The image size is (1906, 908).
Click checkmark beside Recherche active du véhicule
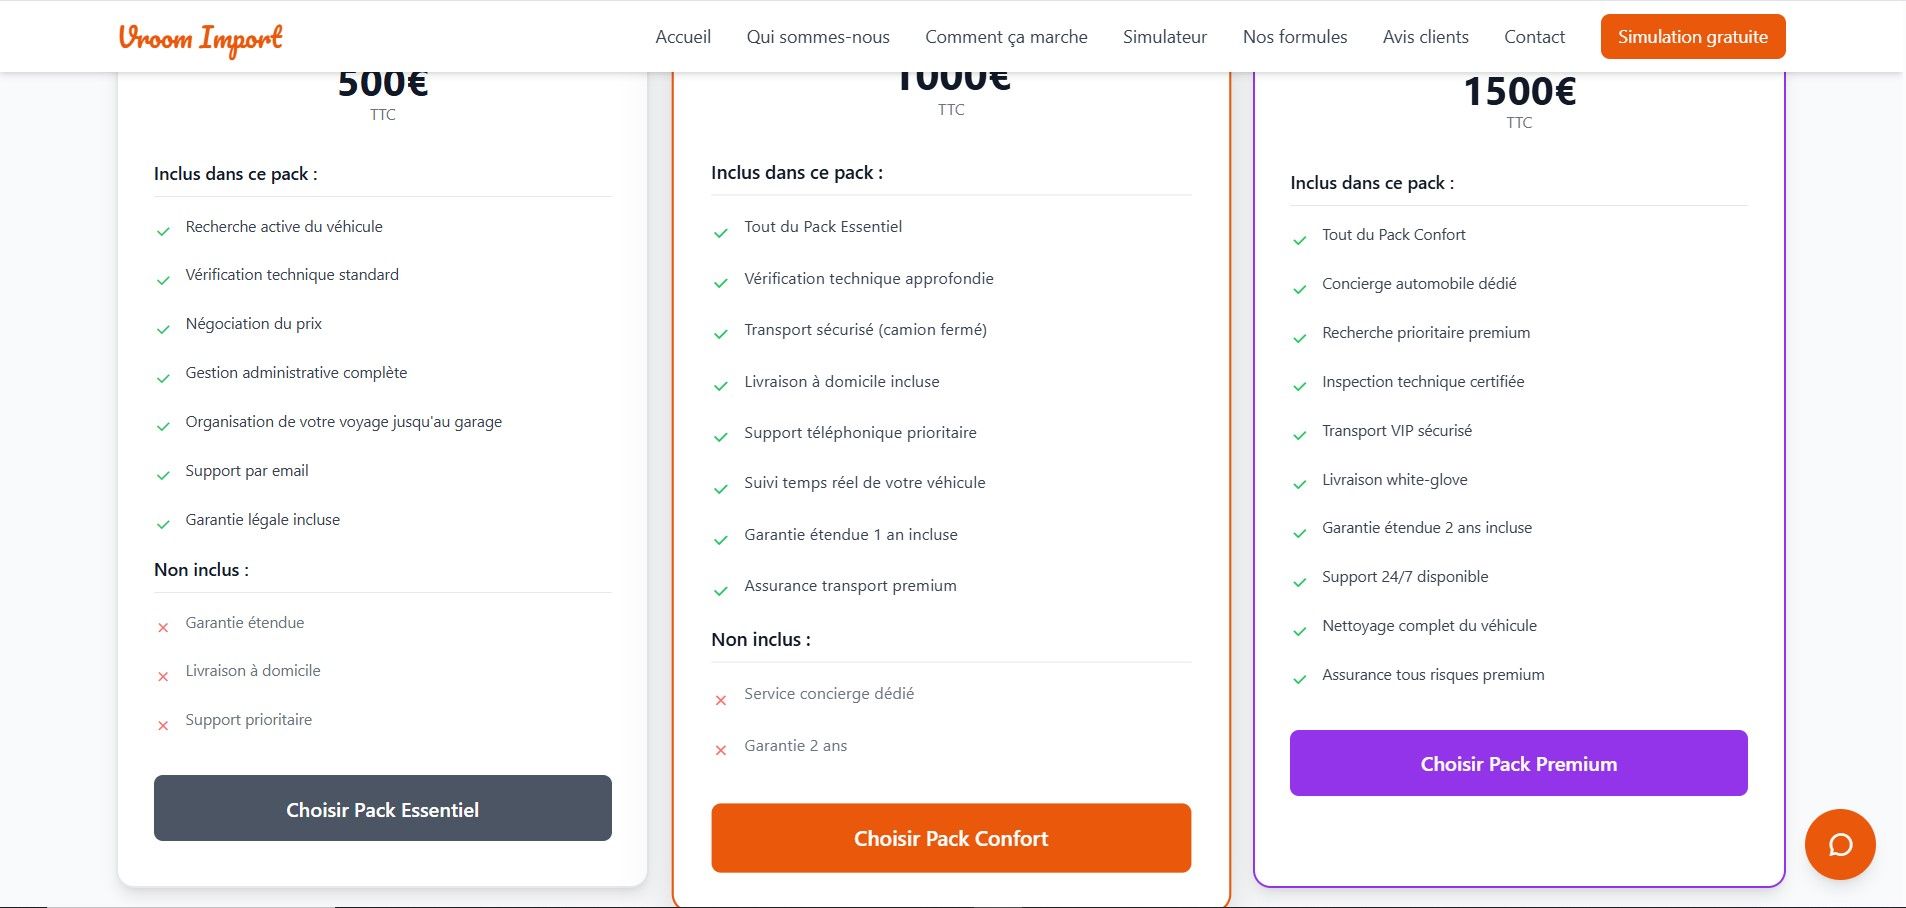pyautogui.click(x=163, y=231)
